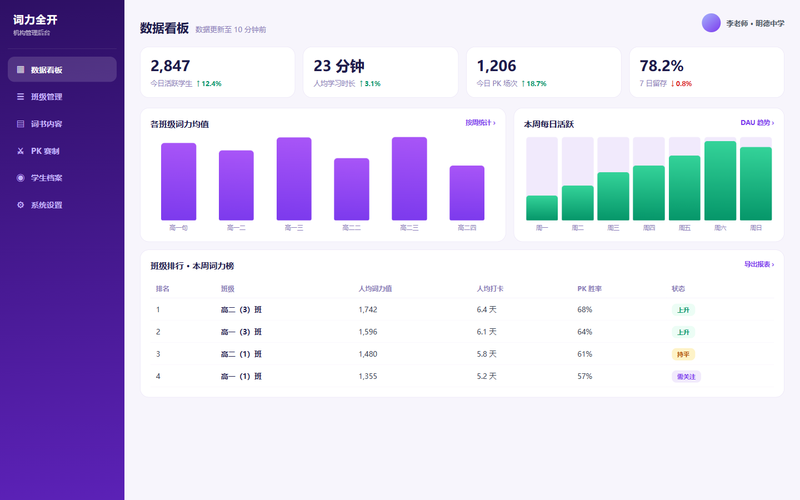Click the 数据看板 sidebar icon
This screenshot has height=500, width=800.
click(20, 69)
